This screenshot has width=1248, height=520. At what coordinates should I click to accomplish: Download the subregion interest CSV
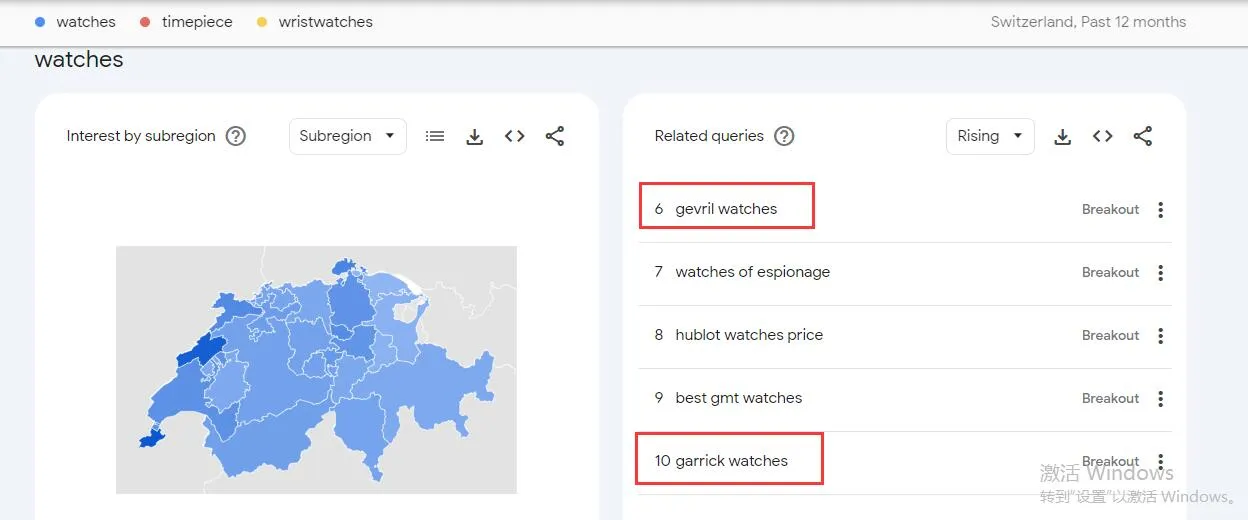coord(475,136)
